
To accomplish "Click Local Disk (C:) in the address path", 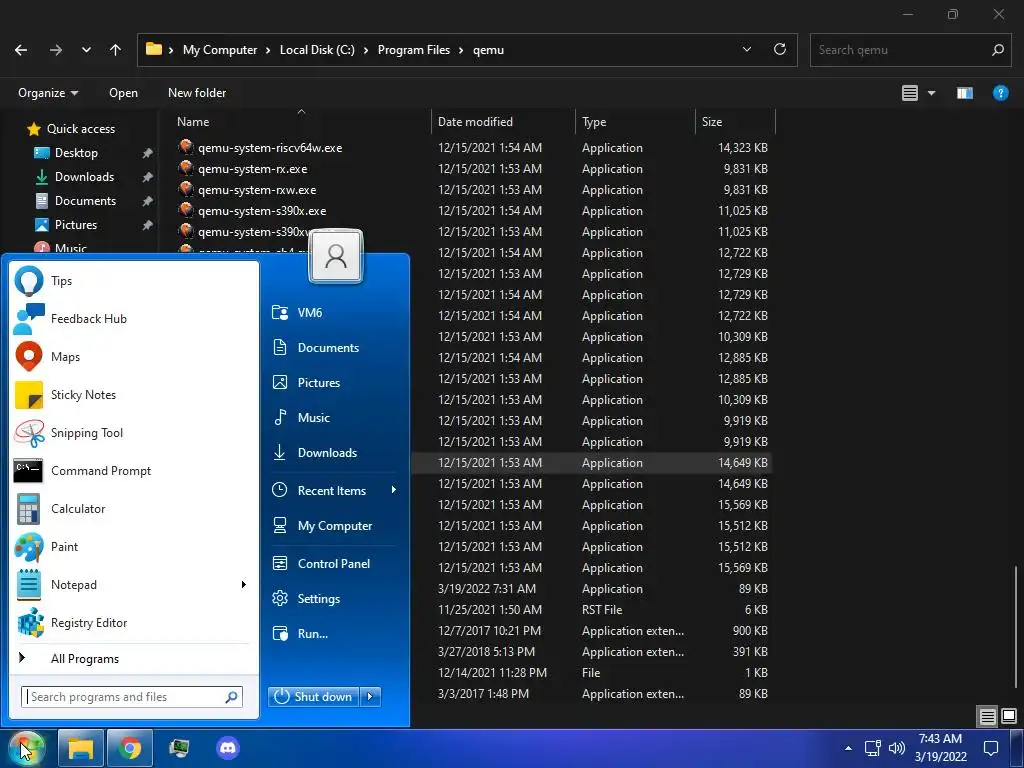I will click(x=317, y=50).
